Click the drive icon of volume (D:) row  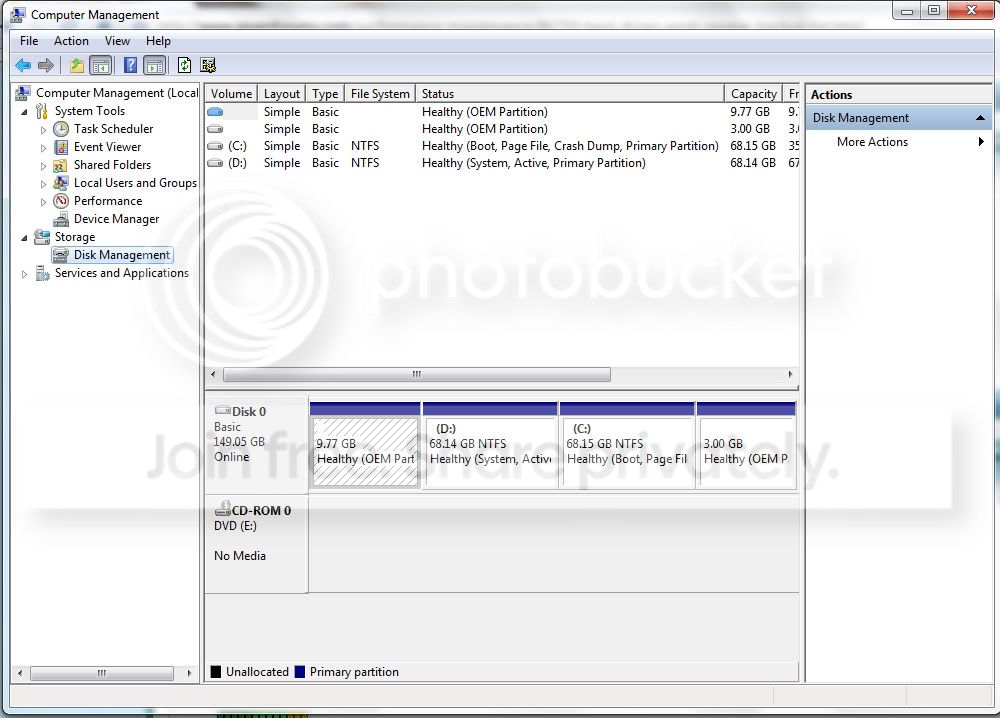coord(216,163)
